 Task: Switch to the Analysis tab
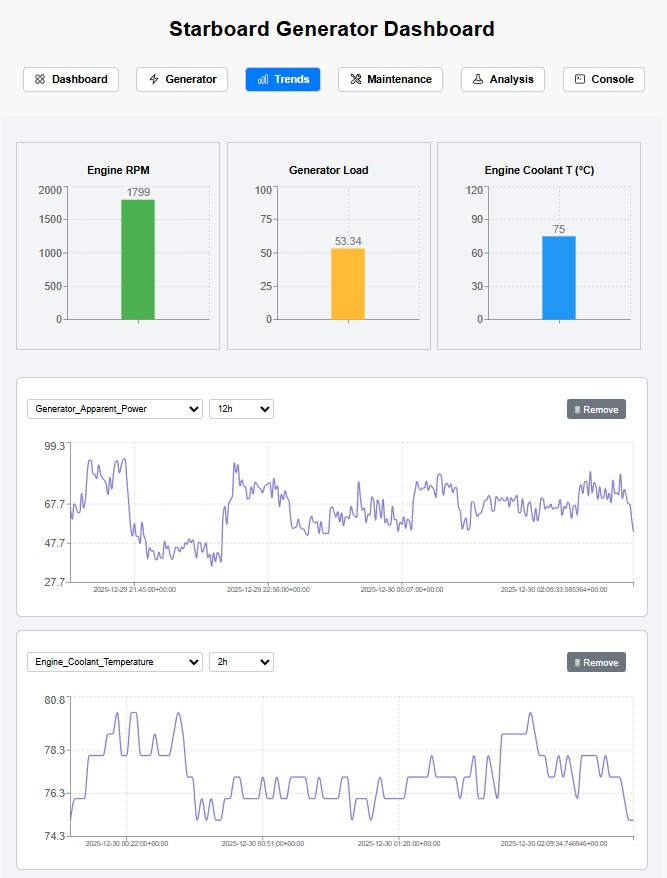coord(502,79)
